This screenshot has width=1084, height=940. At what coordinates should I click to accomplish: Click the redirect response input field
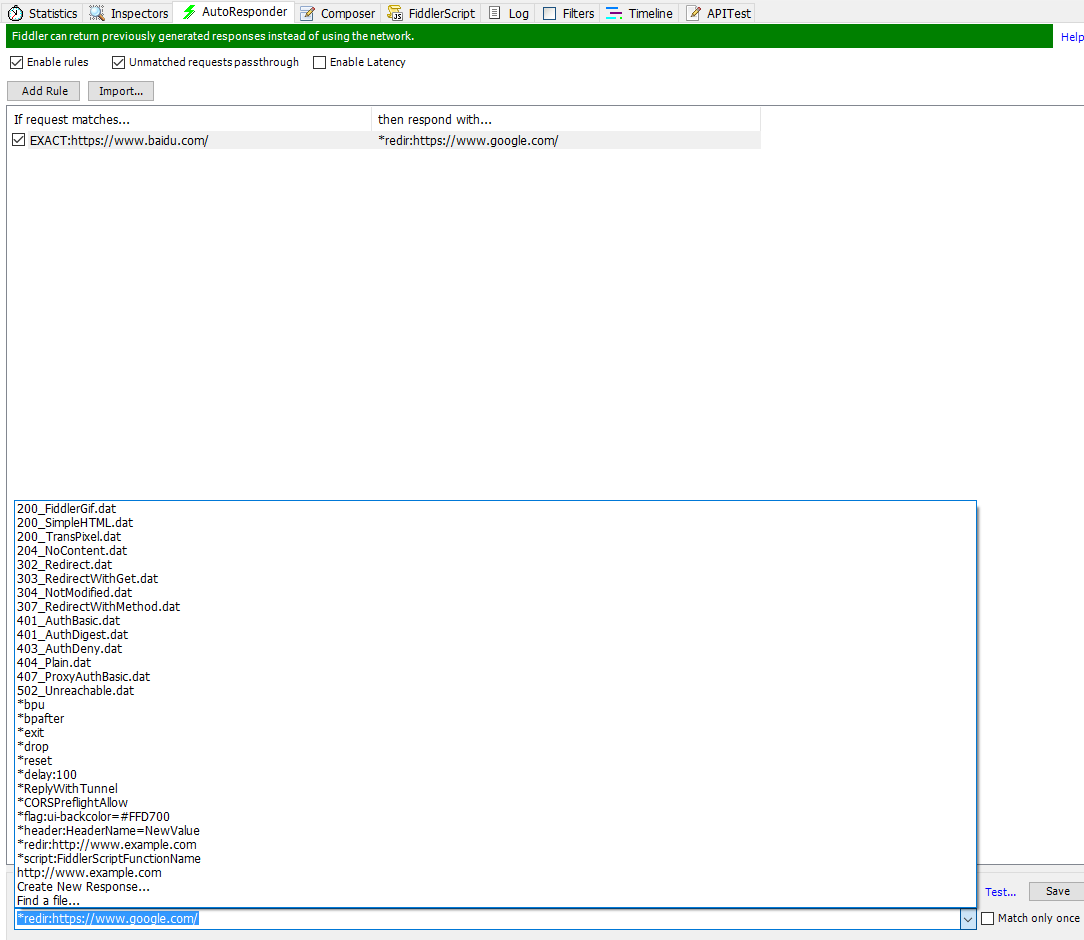[487, 919]
